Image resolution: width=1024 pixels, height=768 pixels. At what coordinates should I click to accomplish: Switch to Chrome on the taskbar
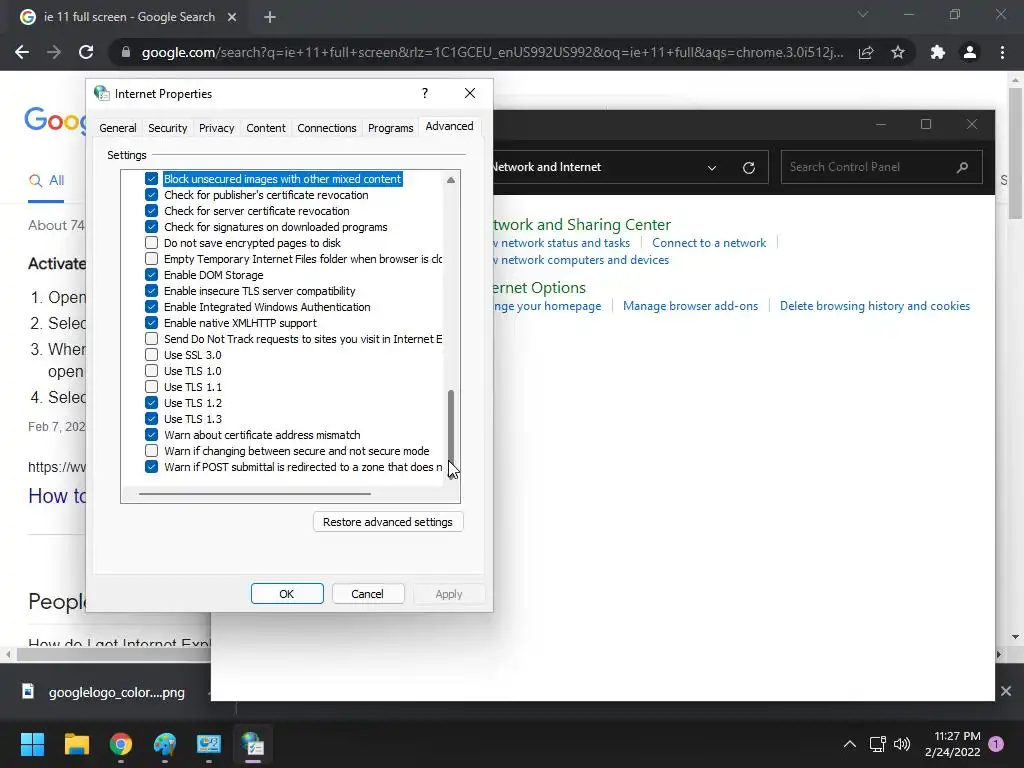pyautogui.click(x=121, y=744)
